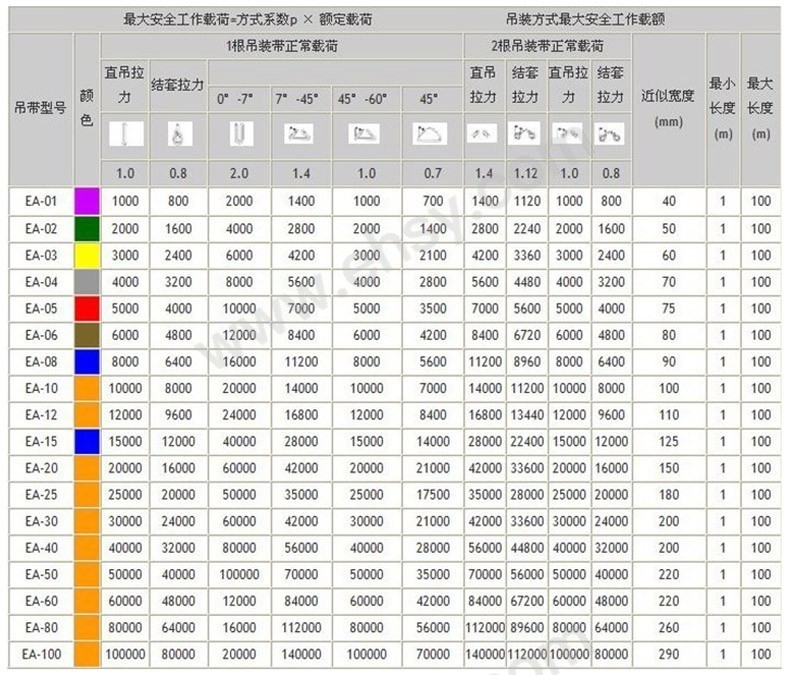Image resolution: width=790 pixels, height=675 pixels.
Task: Click the 最大长度 (m) column header
Action: click(x=760, y=108)
